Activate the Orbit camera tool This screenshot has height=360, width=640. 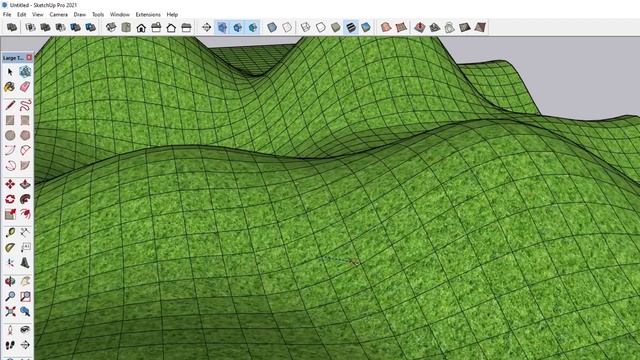pyautogui.click(x=10, y=281)
